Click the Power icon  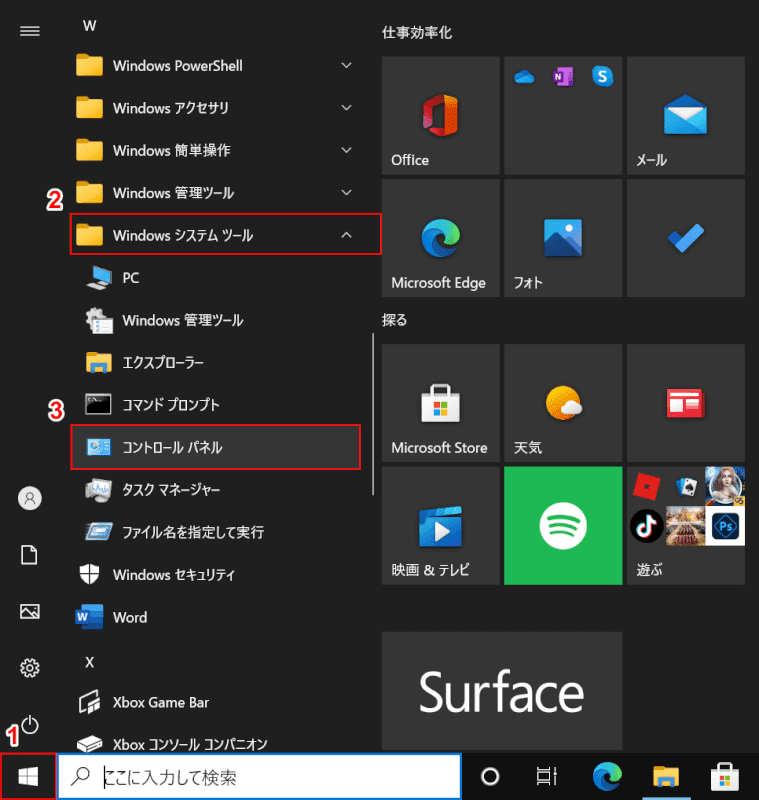pyautogui.click(x=30, y=724)
